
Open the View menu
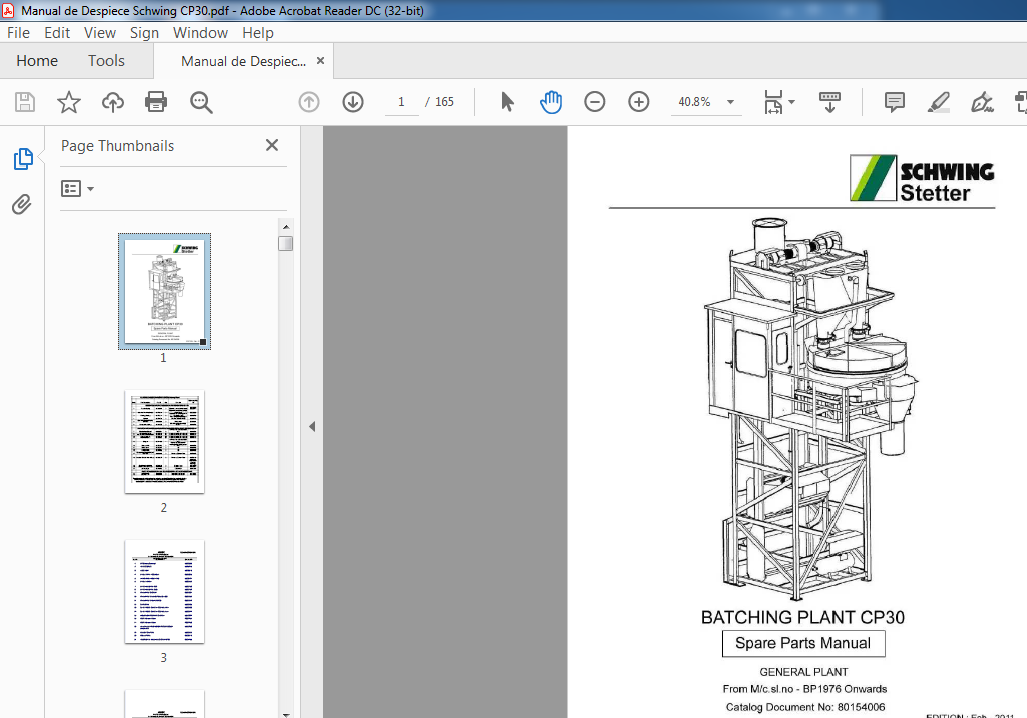tap(100, 33)
